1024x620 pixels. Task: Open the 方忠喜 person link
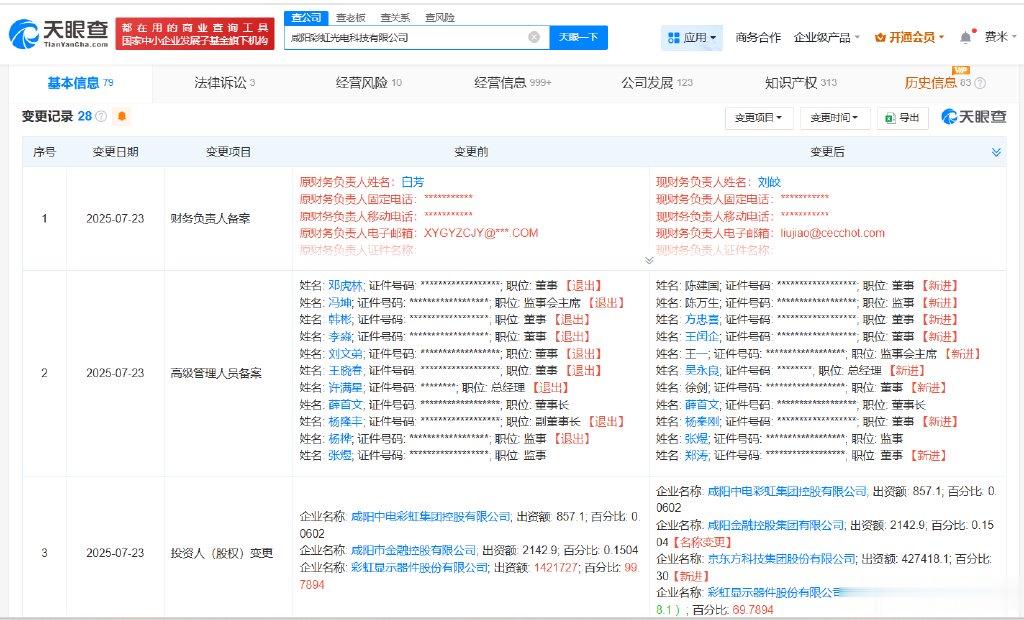701,319
